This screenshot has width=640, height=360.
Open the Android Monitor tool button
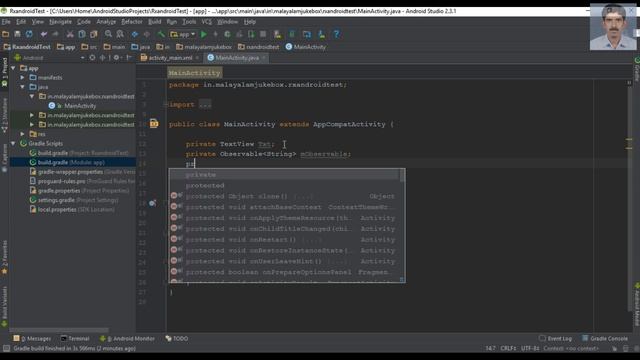(127, 338)
